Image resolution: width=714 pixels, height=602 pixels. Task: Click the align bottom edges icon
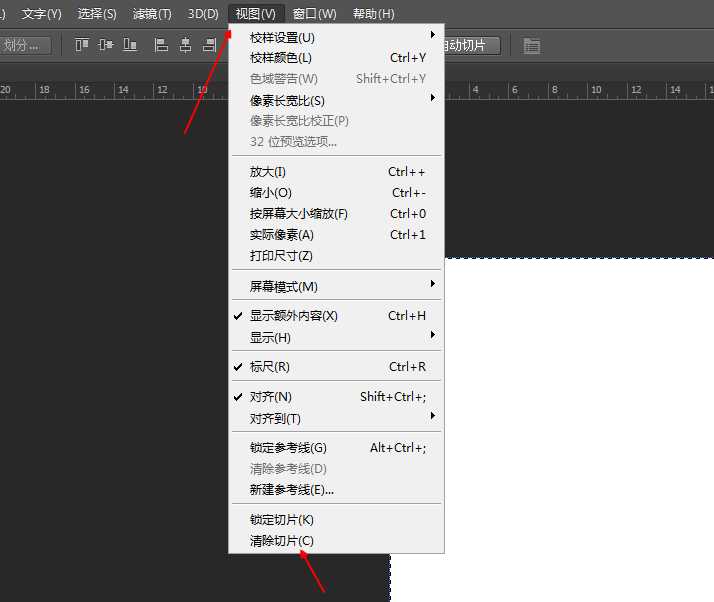pyautogui.click(x=130, y=45)
